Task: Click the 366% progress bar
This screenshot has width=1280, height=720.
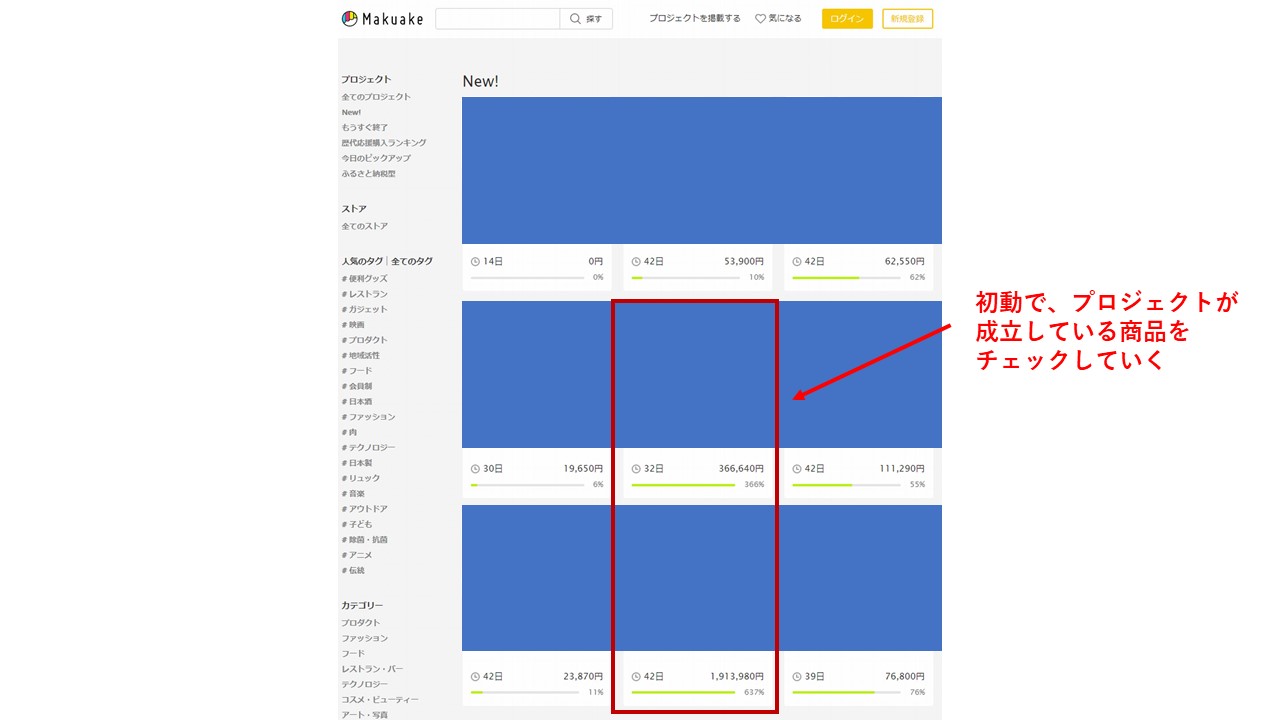Action: coord(683,485)
